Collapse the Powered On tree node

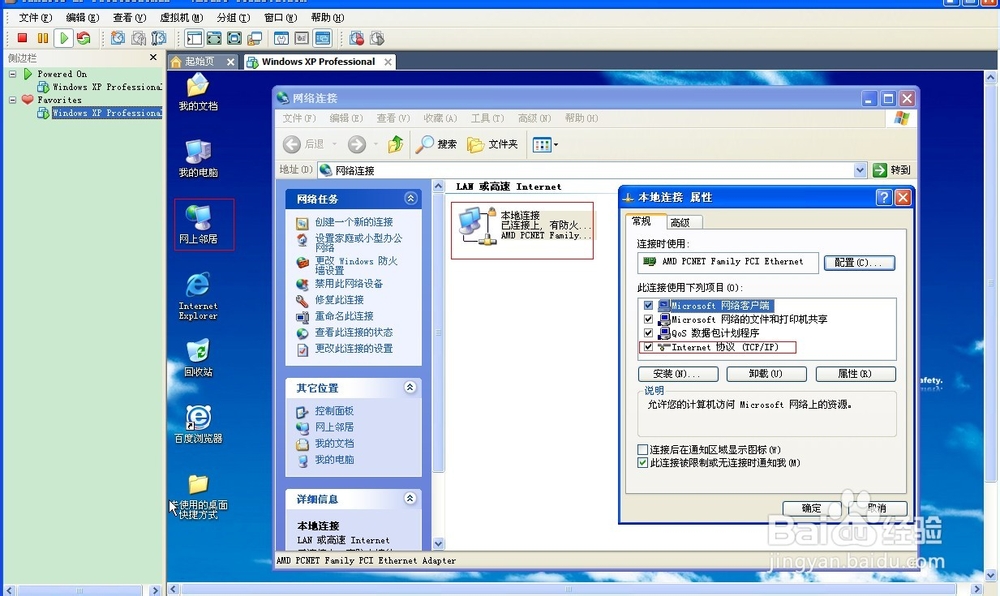(12, 74)
